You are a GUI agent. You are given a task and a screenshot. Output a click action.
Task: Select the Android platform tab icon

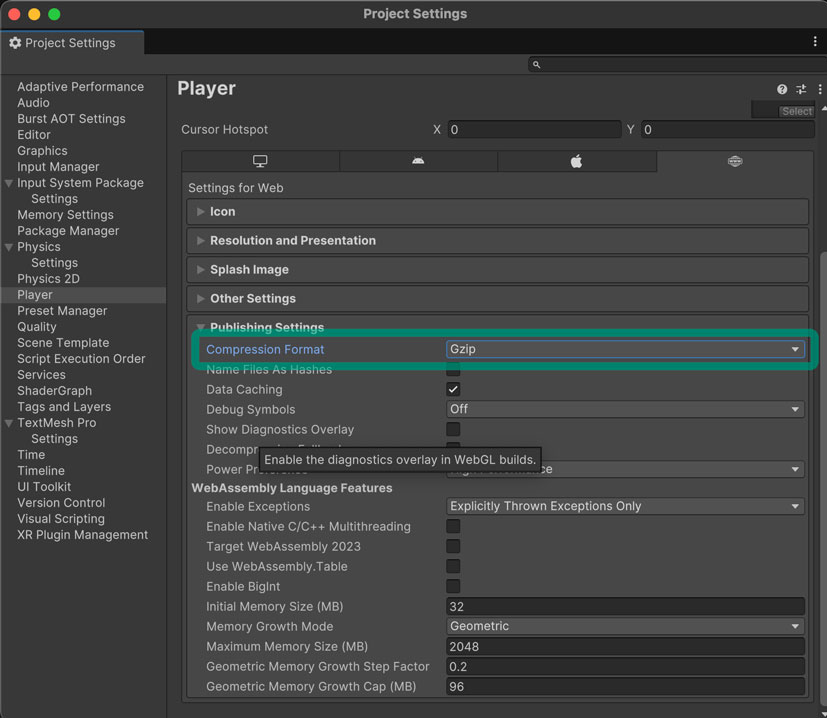tap(418, 161)
